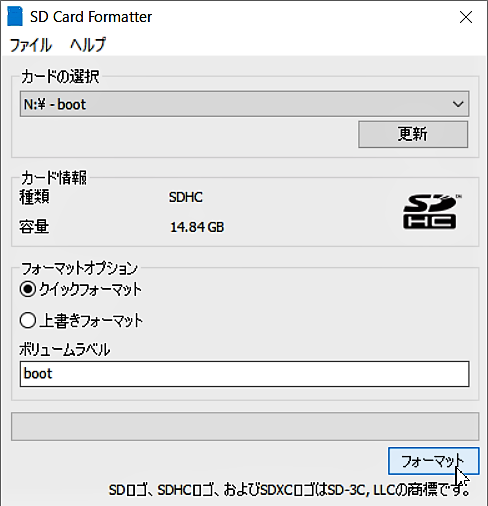Click the empty format progress bar
The image size is (488, 506).
(245, 426)
